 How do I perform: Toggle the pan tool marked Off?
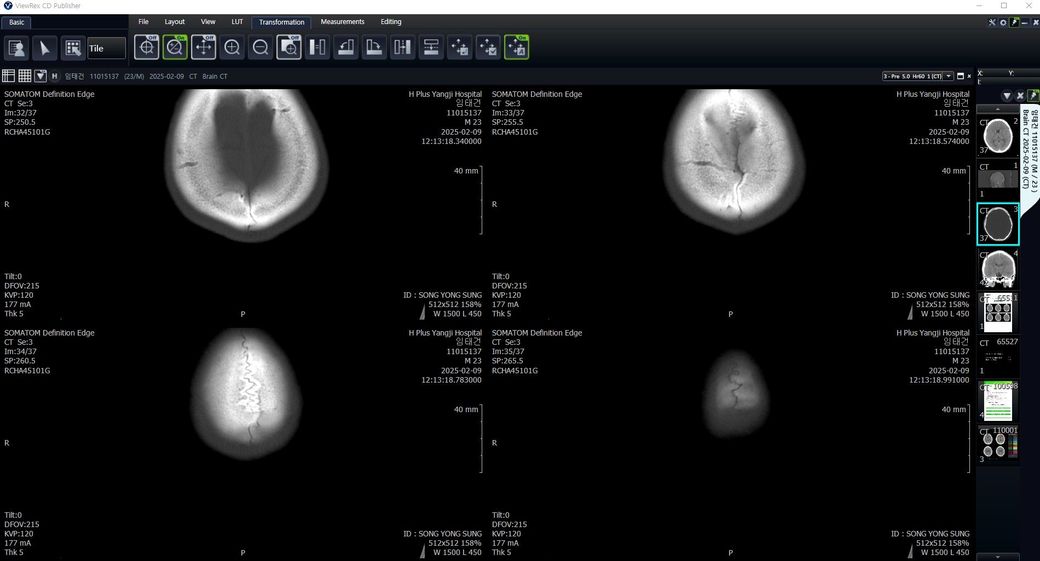(203, 47)
